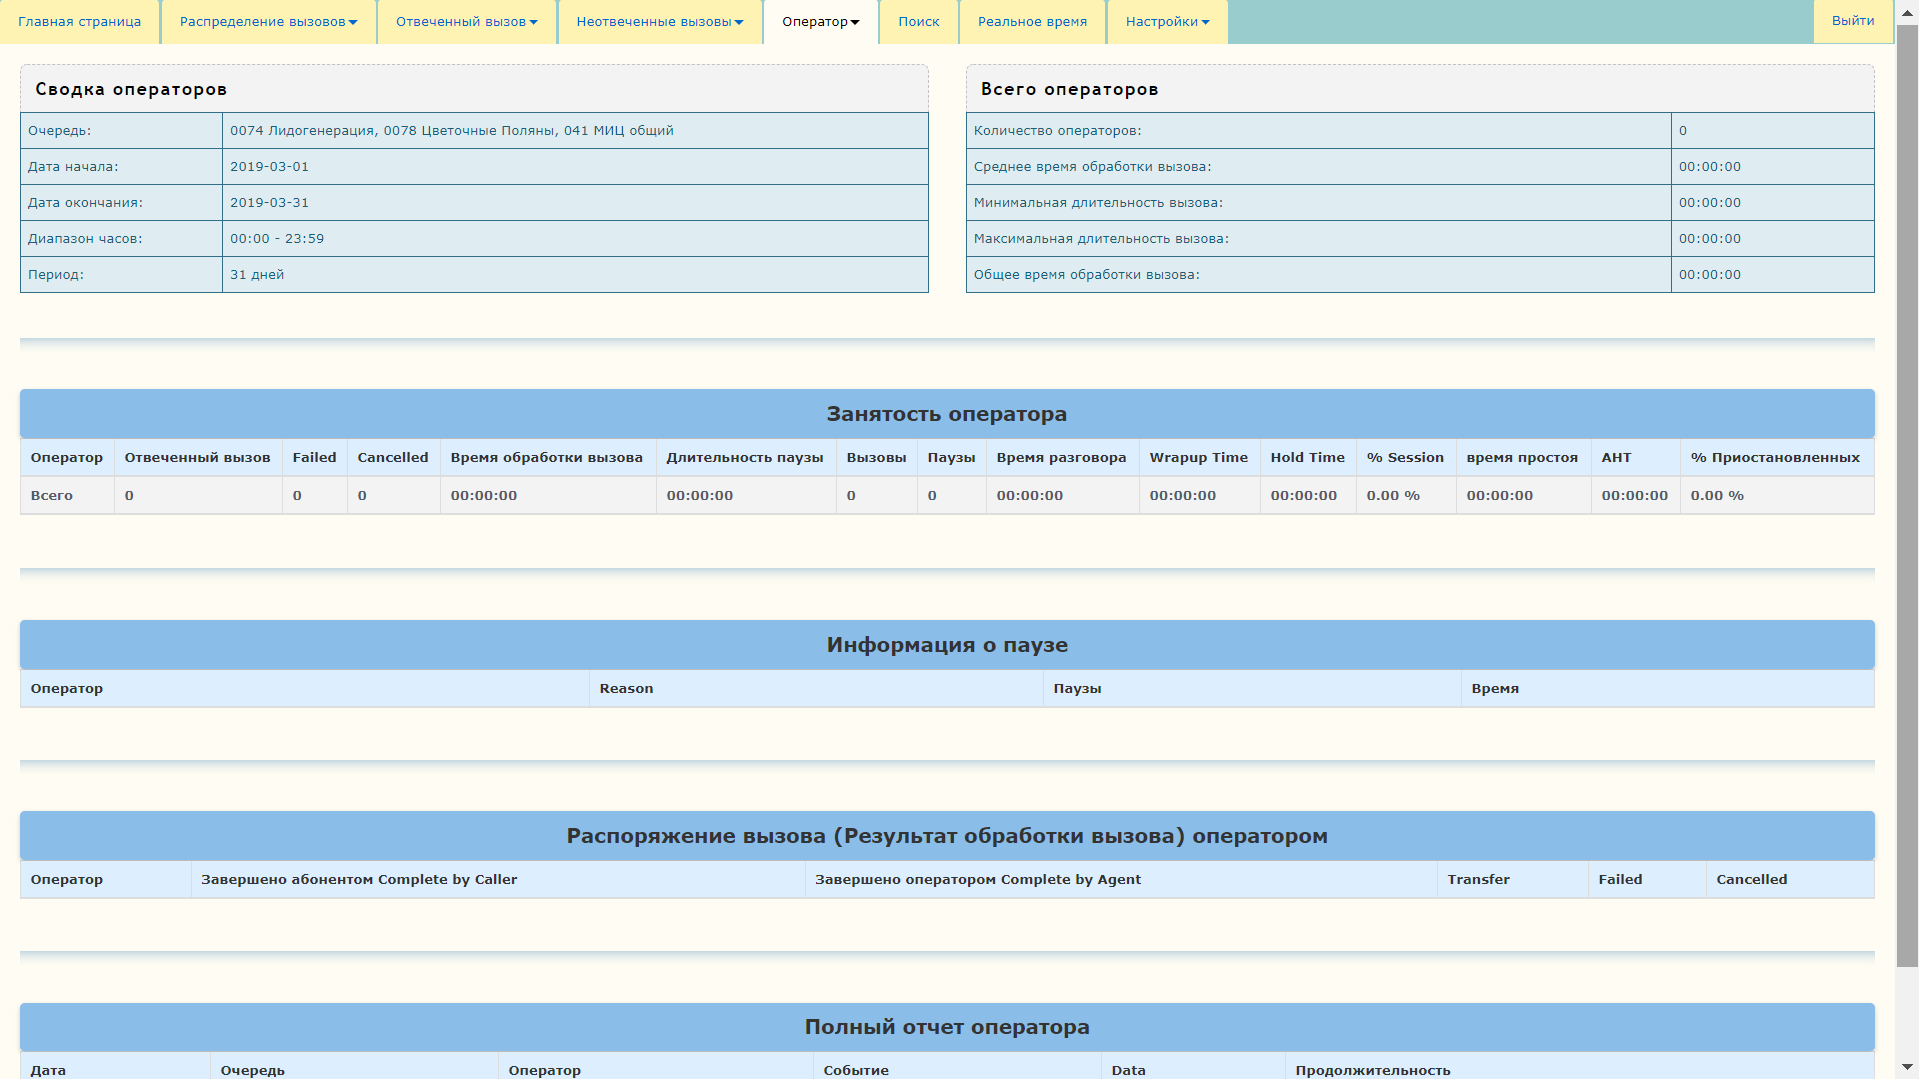This screenshot has width=1919, height=1079.
Task: Click the Reason column header
Action: click(x=626, y=688)
